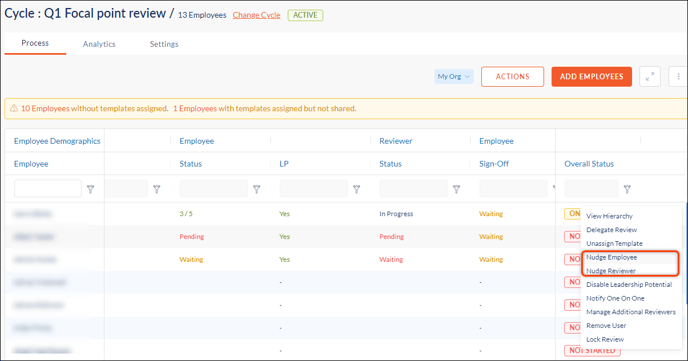Open the My Org dropdown

[454, 76]
